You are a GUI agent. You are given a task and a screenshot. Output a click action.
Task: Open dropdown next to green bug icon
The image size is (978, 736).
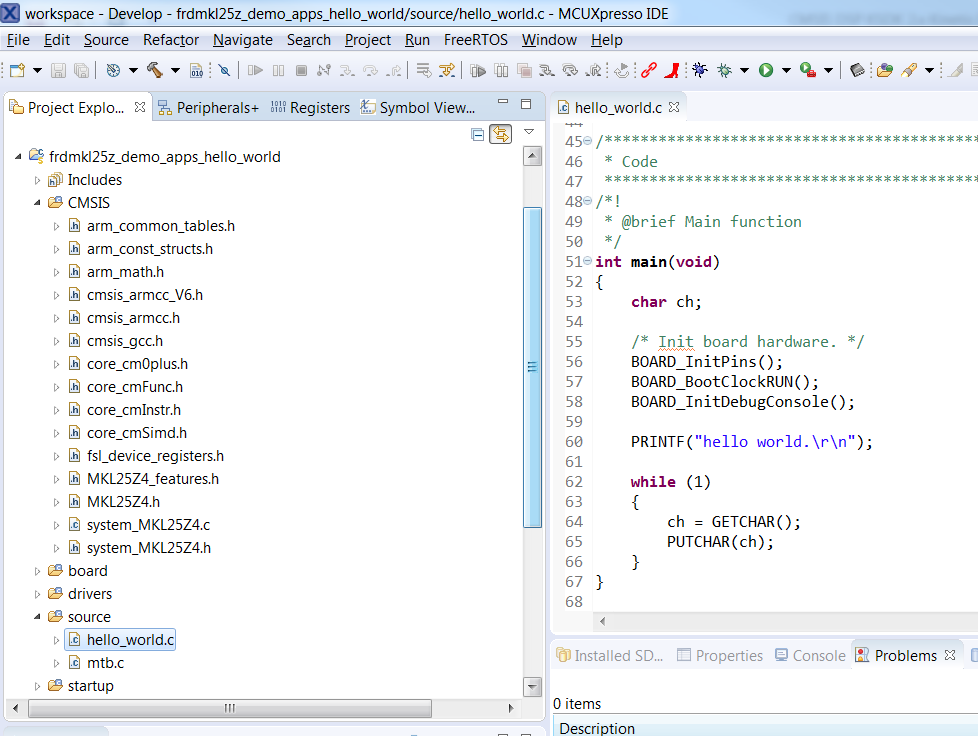[x=744, y=70]
